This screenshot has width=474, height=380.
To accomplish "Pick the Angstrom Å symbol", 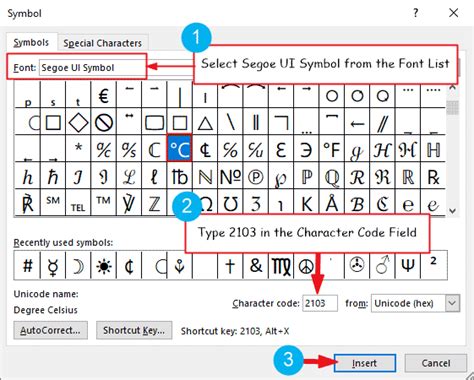I will tap(331, 202).
